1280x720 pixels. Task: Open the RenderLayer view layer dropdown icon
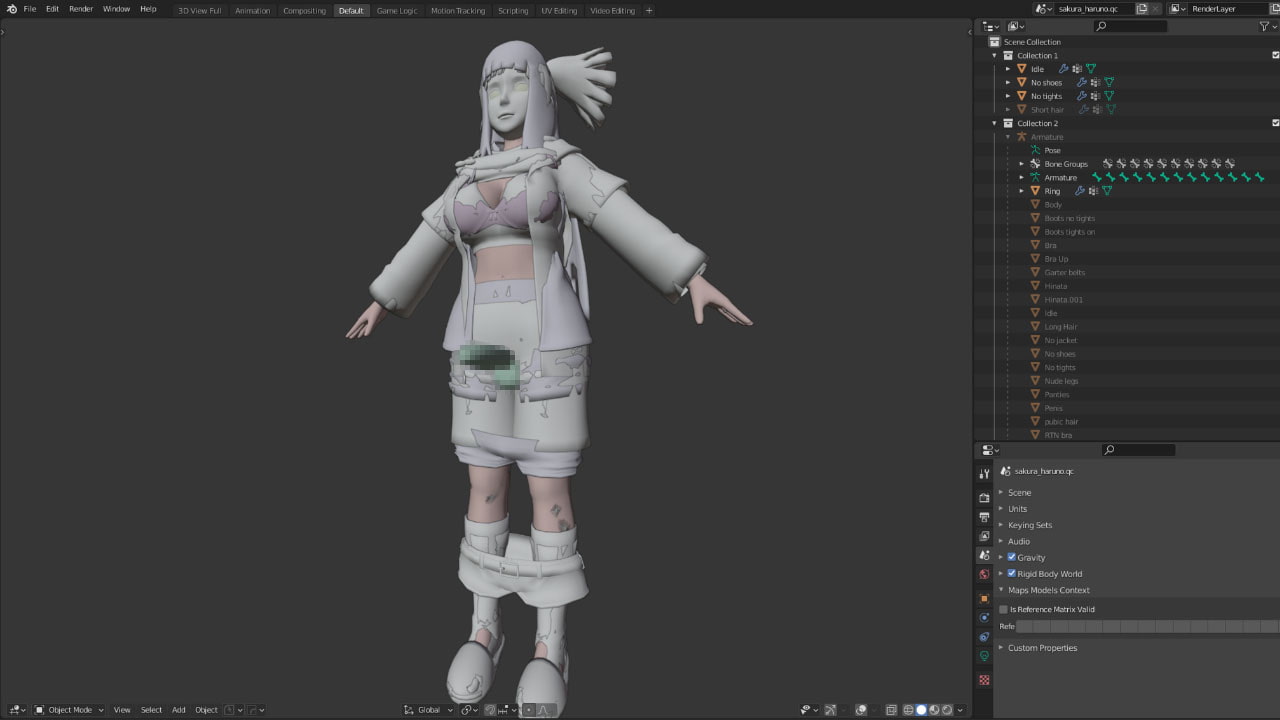coord(1178,9)
